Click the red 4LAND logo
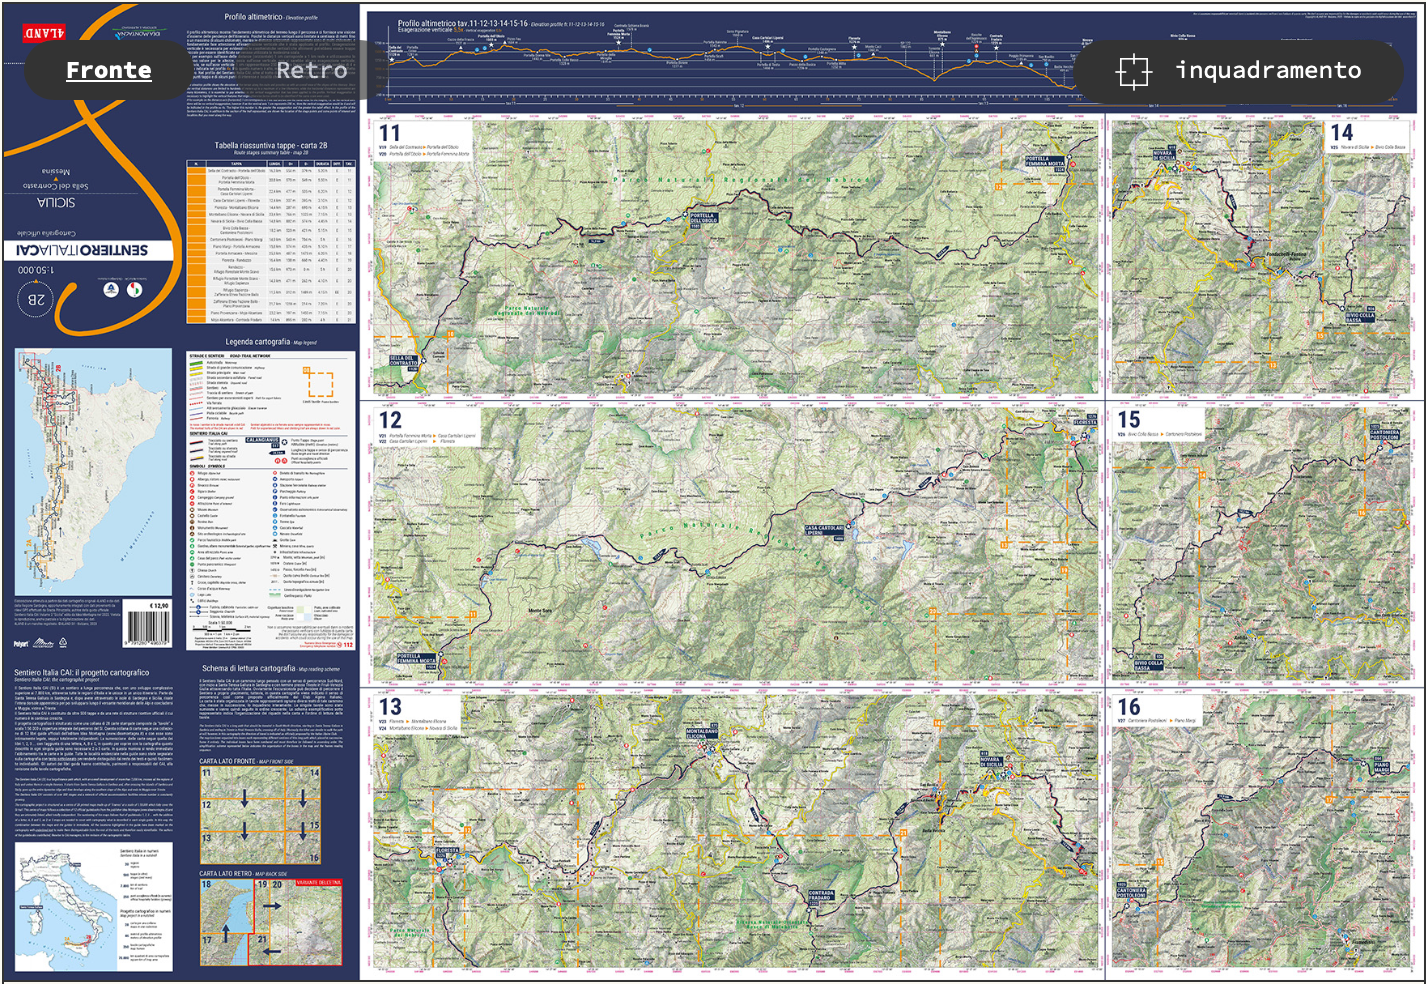The image size is (1426, 984). [44, 33]
